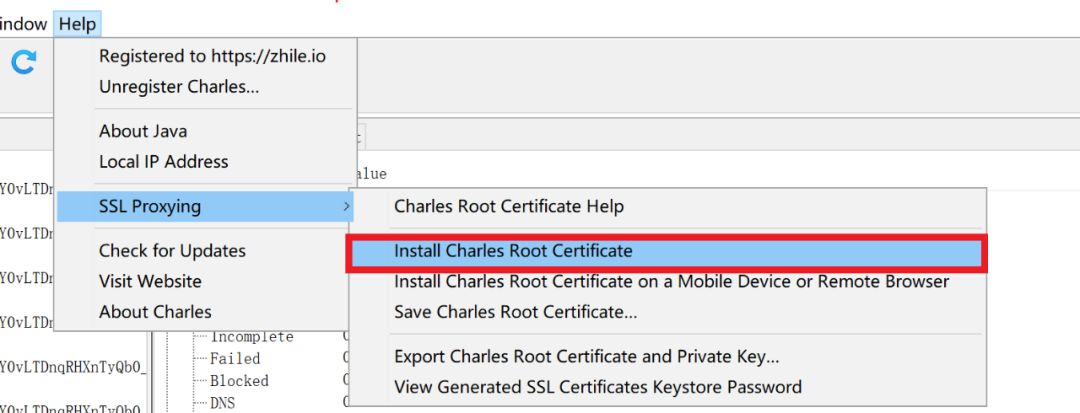Expand the SSL Proxying submenu

pos(205,206)
